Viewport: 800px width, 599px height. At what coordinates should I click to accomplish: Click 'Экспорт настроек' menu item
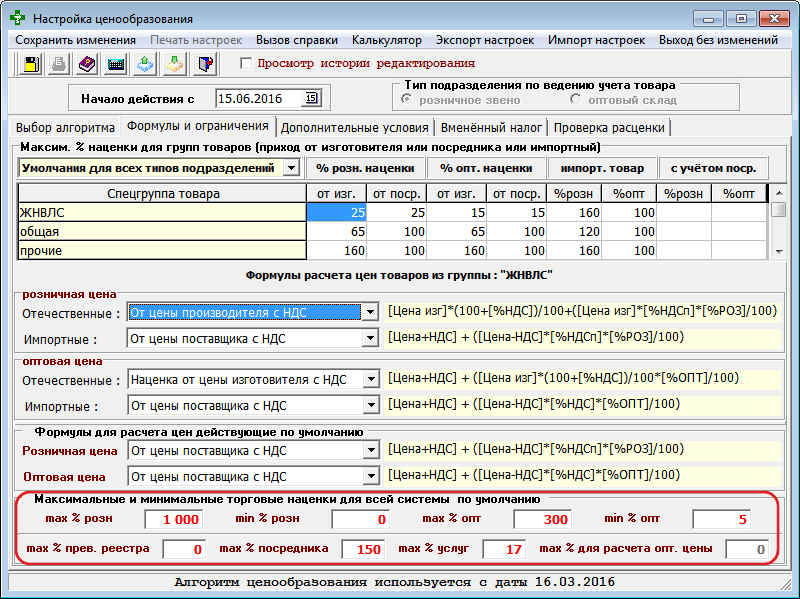click(x=485, y=40)
